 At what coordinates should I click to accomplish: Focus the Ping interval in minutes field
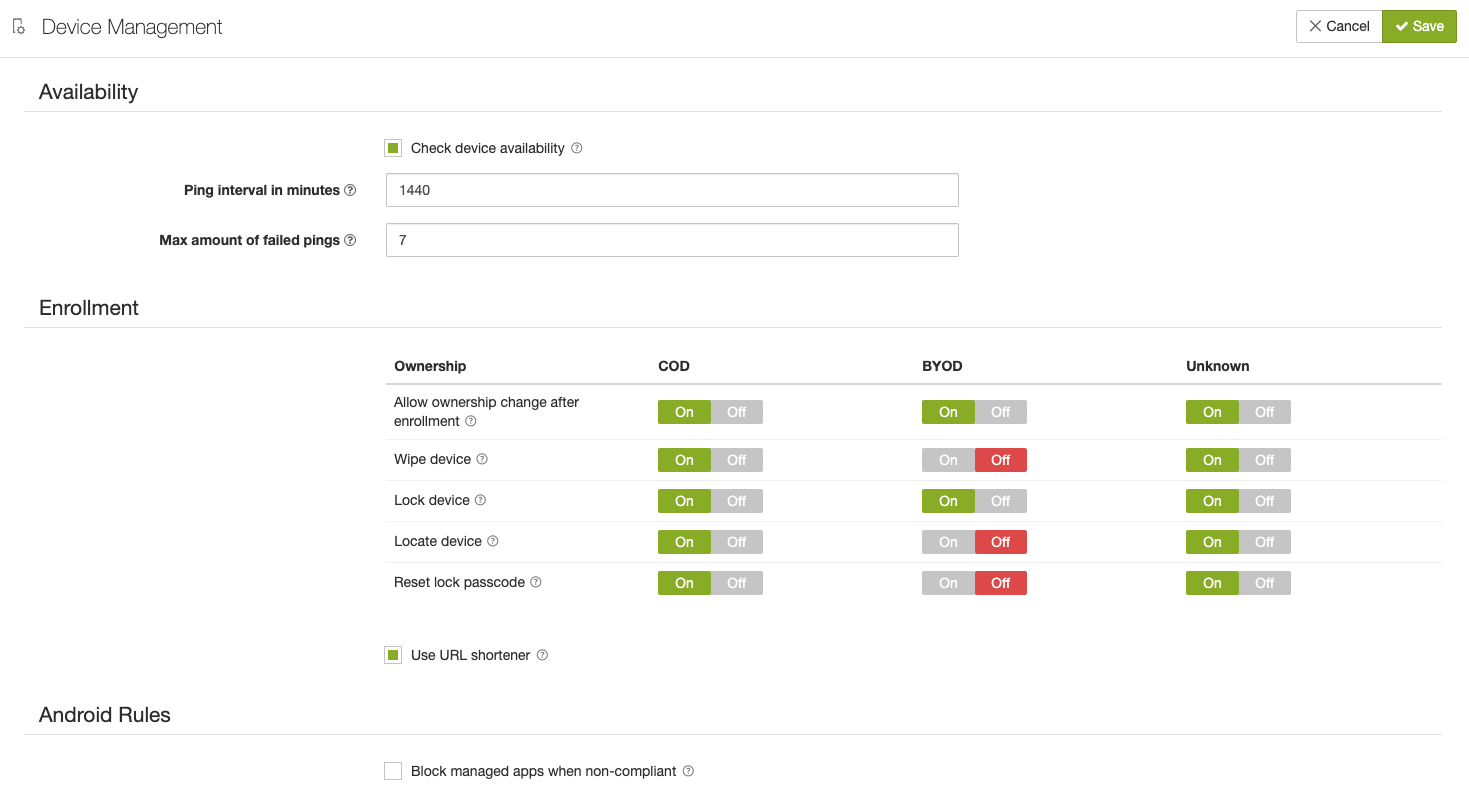(x=672, y=190)
